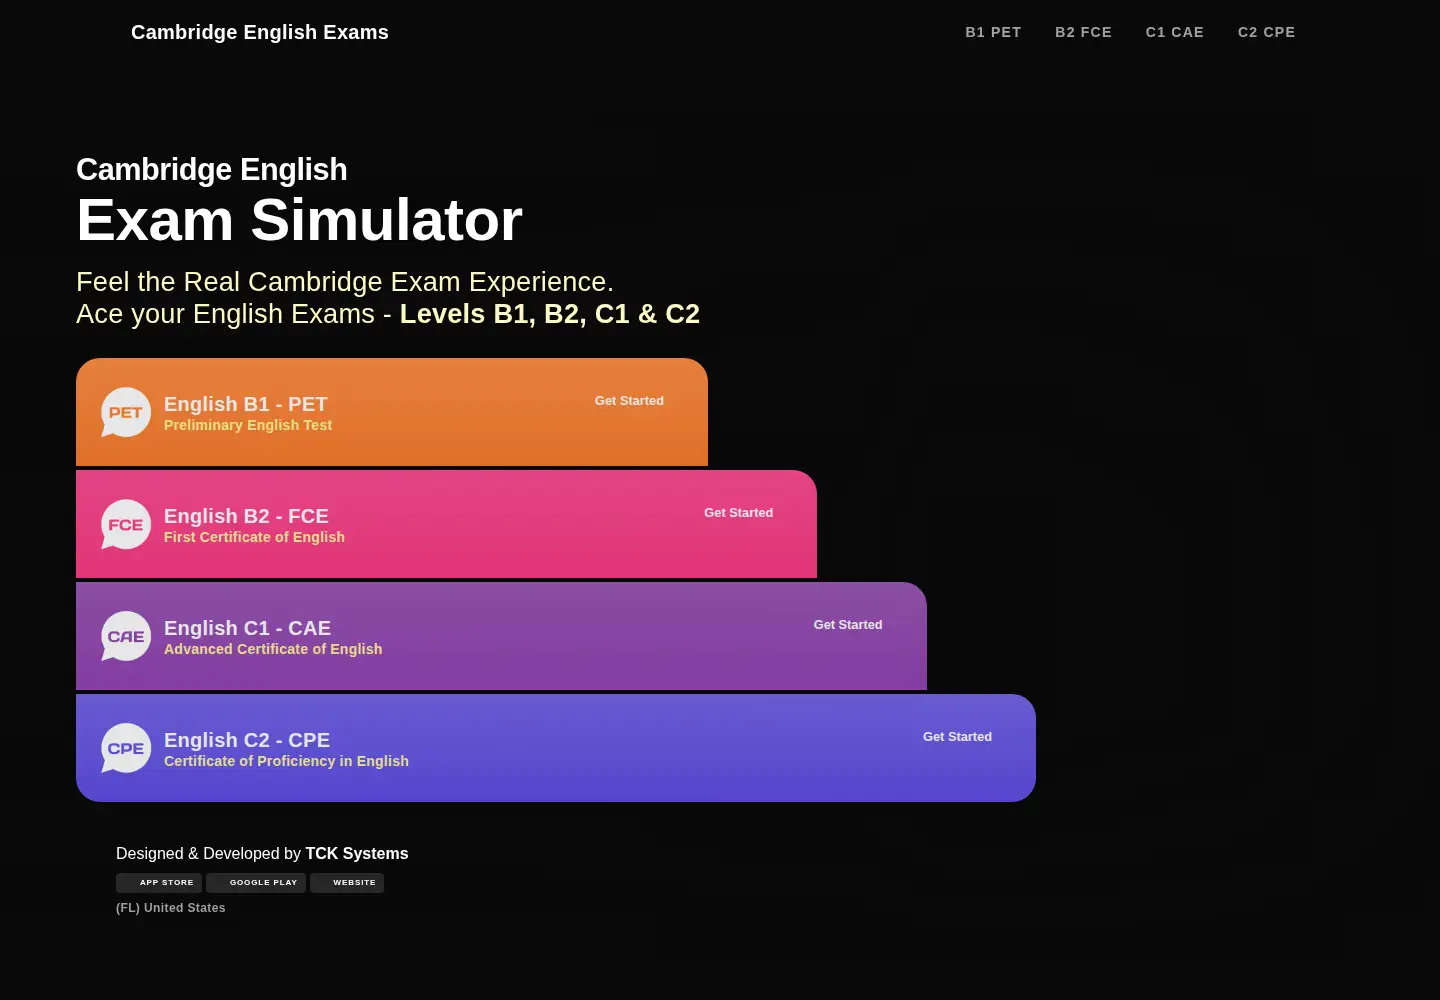Image resolution: width=1440 pixels, height=1000 pixels.
Task: Get Started with English C1 - CAE
Action: click(848, 625)
